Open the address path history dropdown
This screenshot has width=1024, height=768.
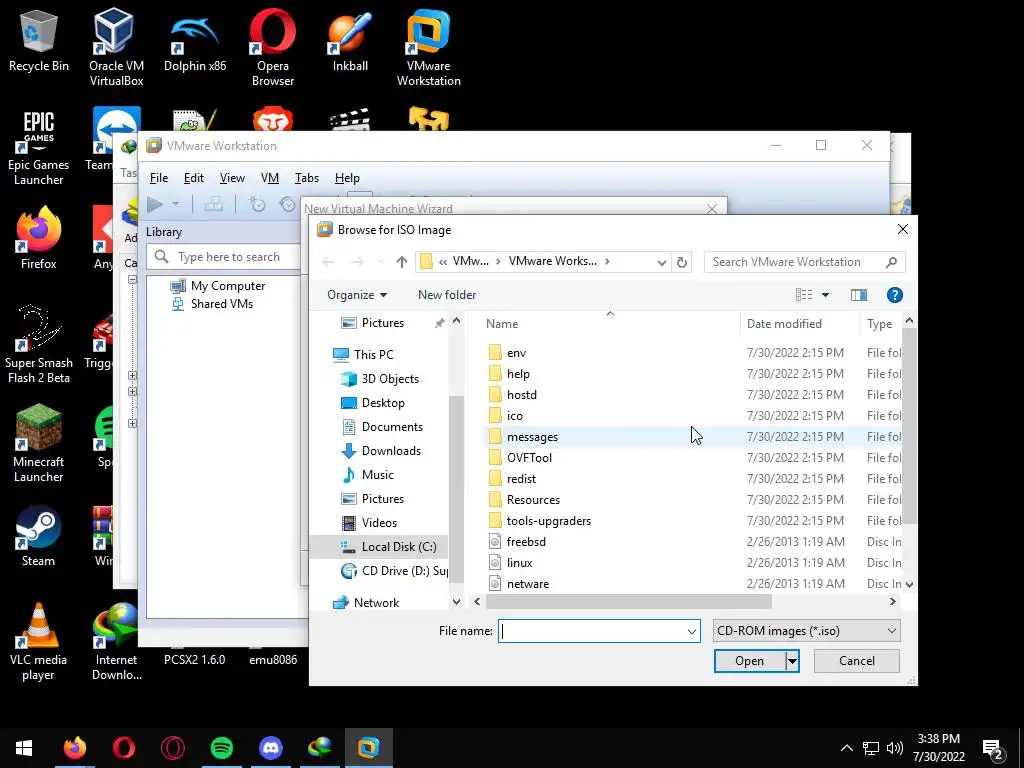[x=662, y=262]
